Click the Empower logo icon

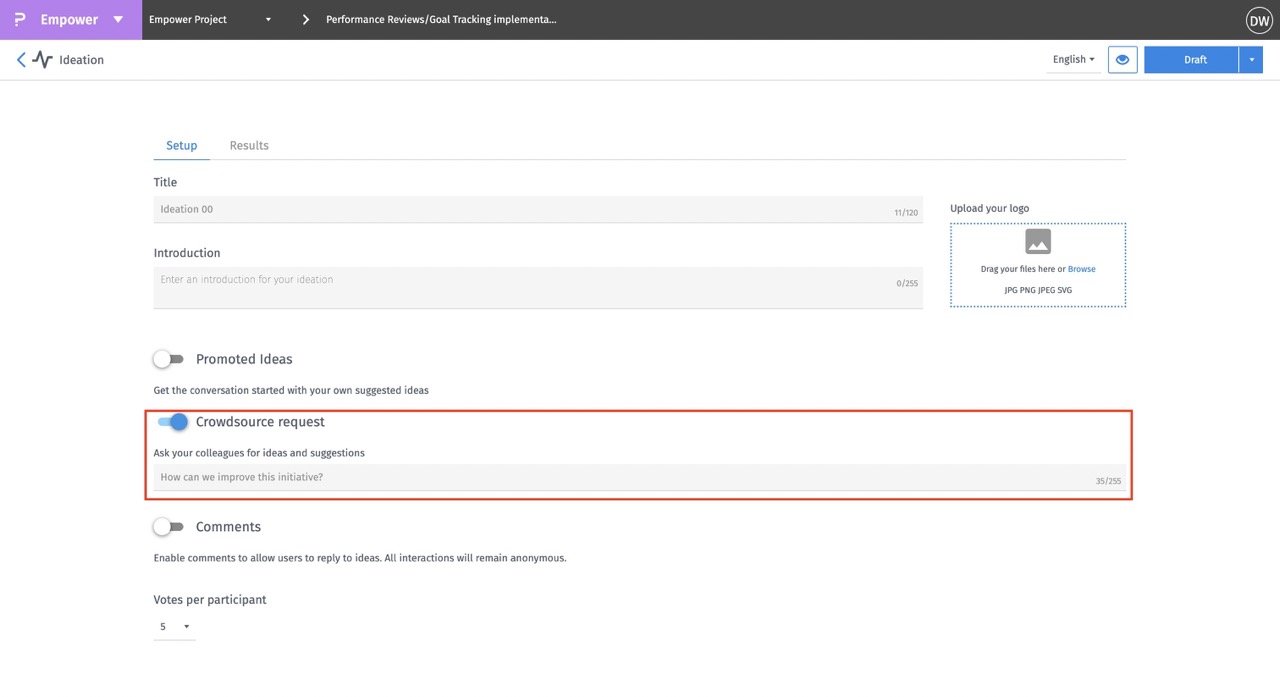pyautogui.click(x=20, y=20)
